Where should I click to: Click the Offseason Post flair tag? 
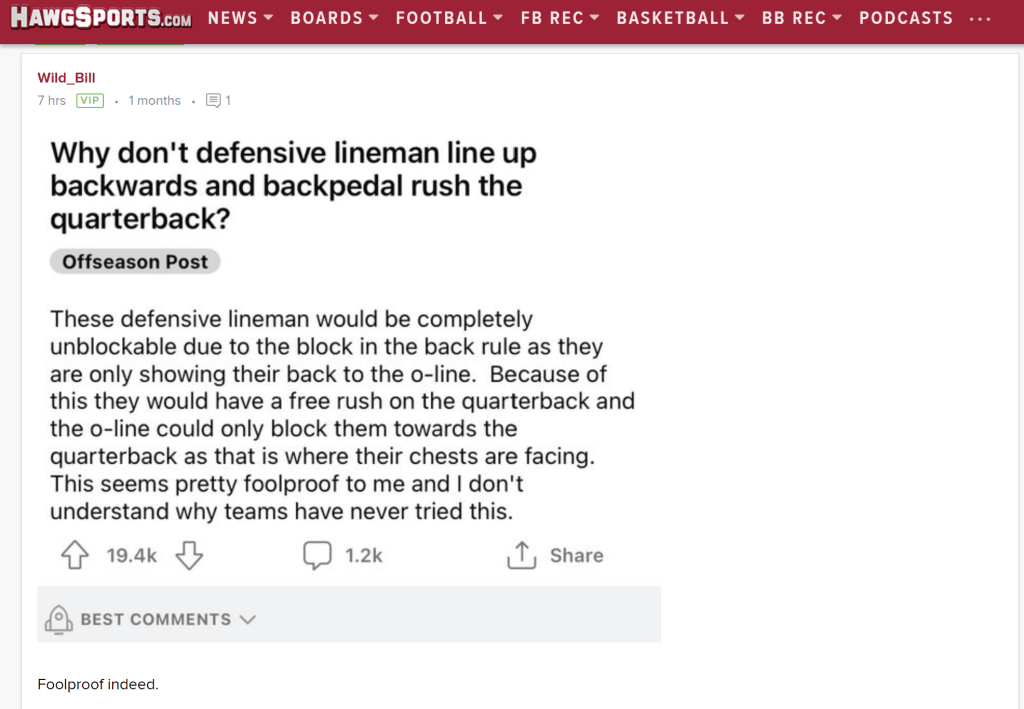pyautogui.click(x=135, y=262)
